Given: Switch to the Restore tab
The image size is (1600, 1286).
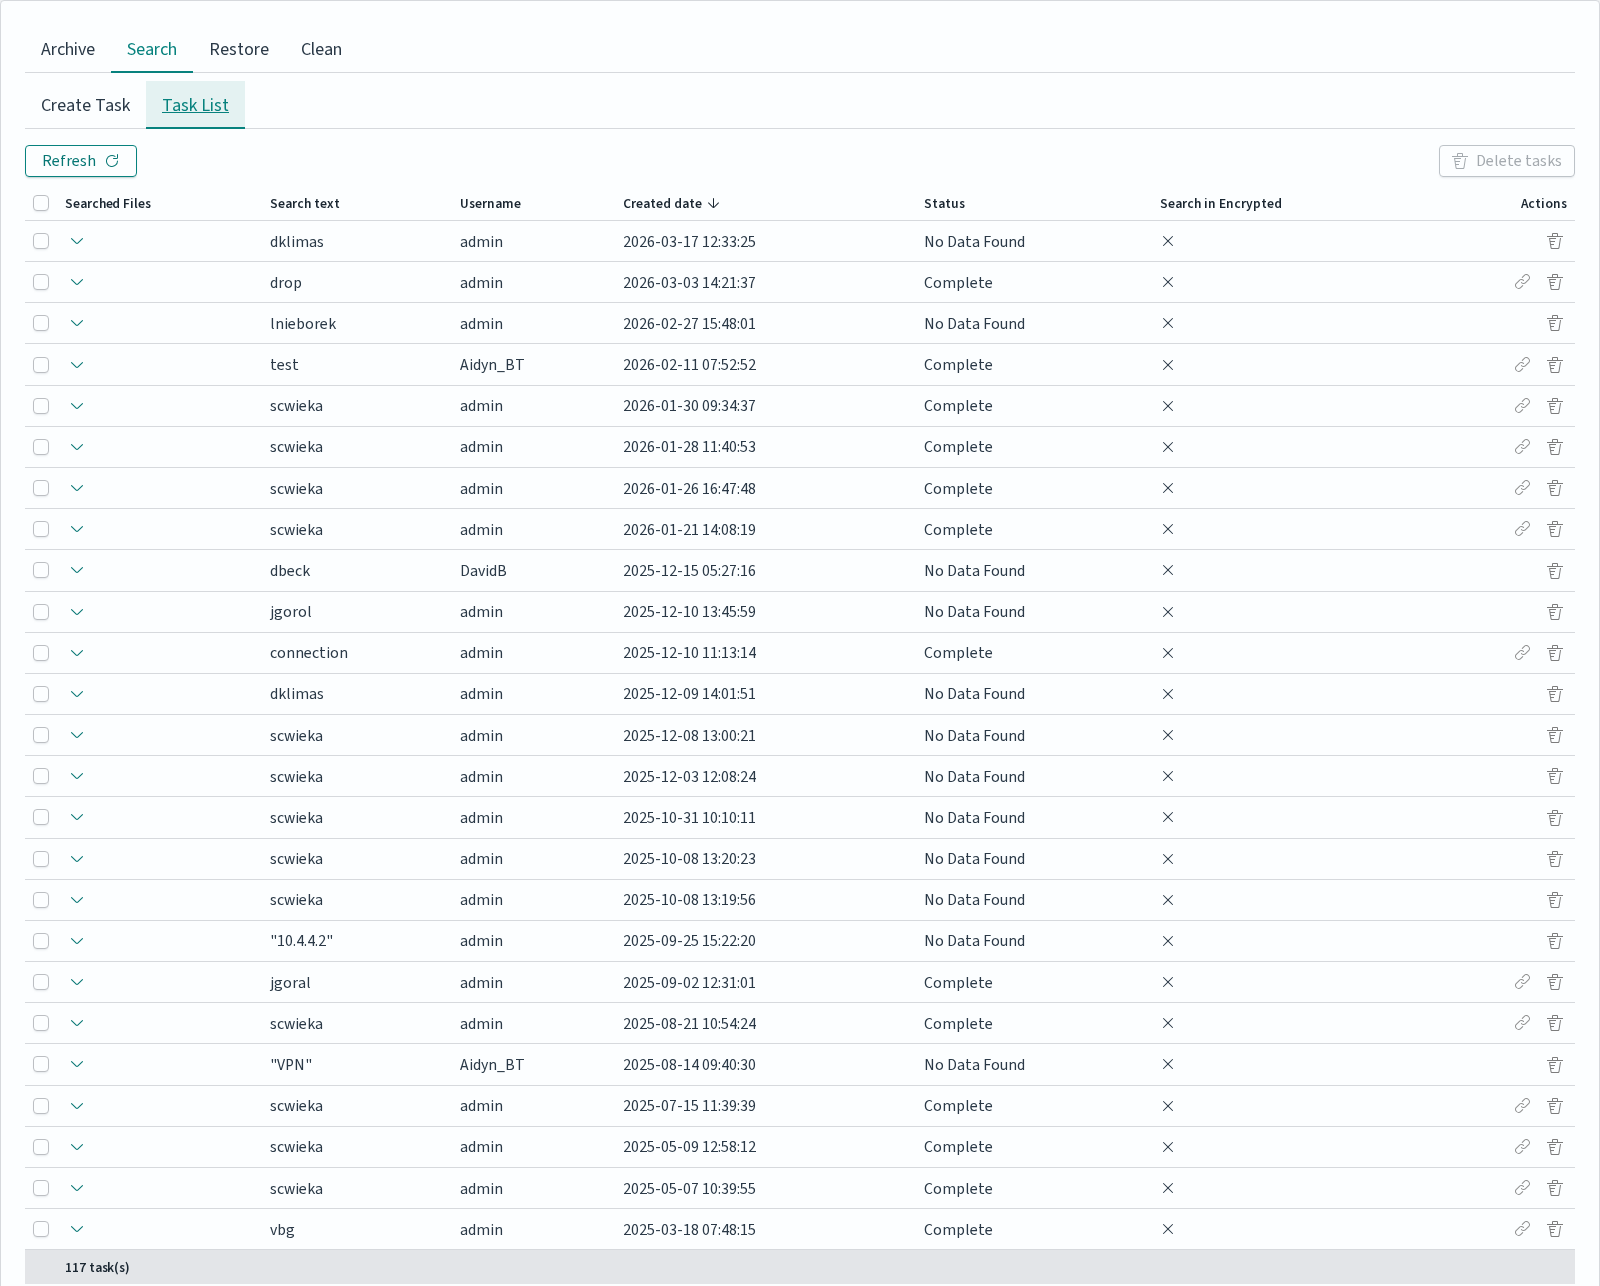Looking at the screenshot, I should point(239,49).
